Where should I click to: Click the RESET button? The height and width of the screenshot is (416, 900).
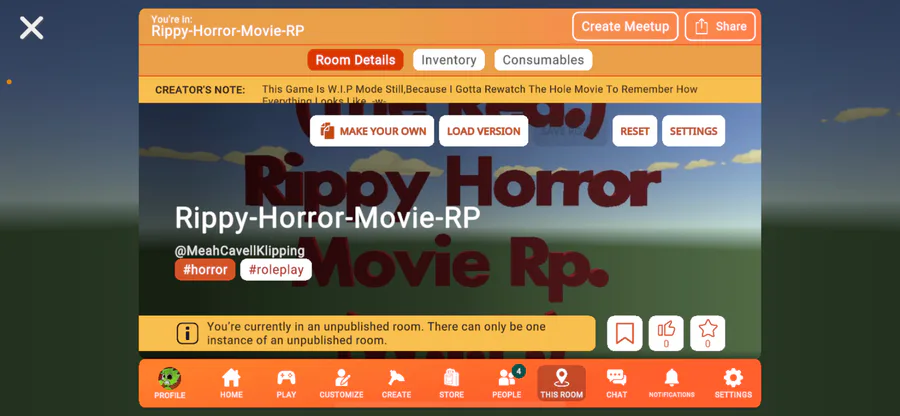pyautogui.click(x=635, y=131)
